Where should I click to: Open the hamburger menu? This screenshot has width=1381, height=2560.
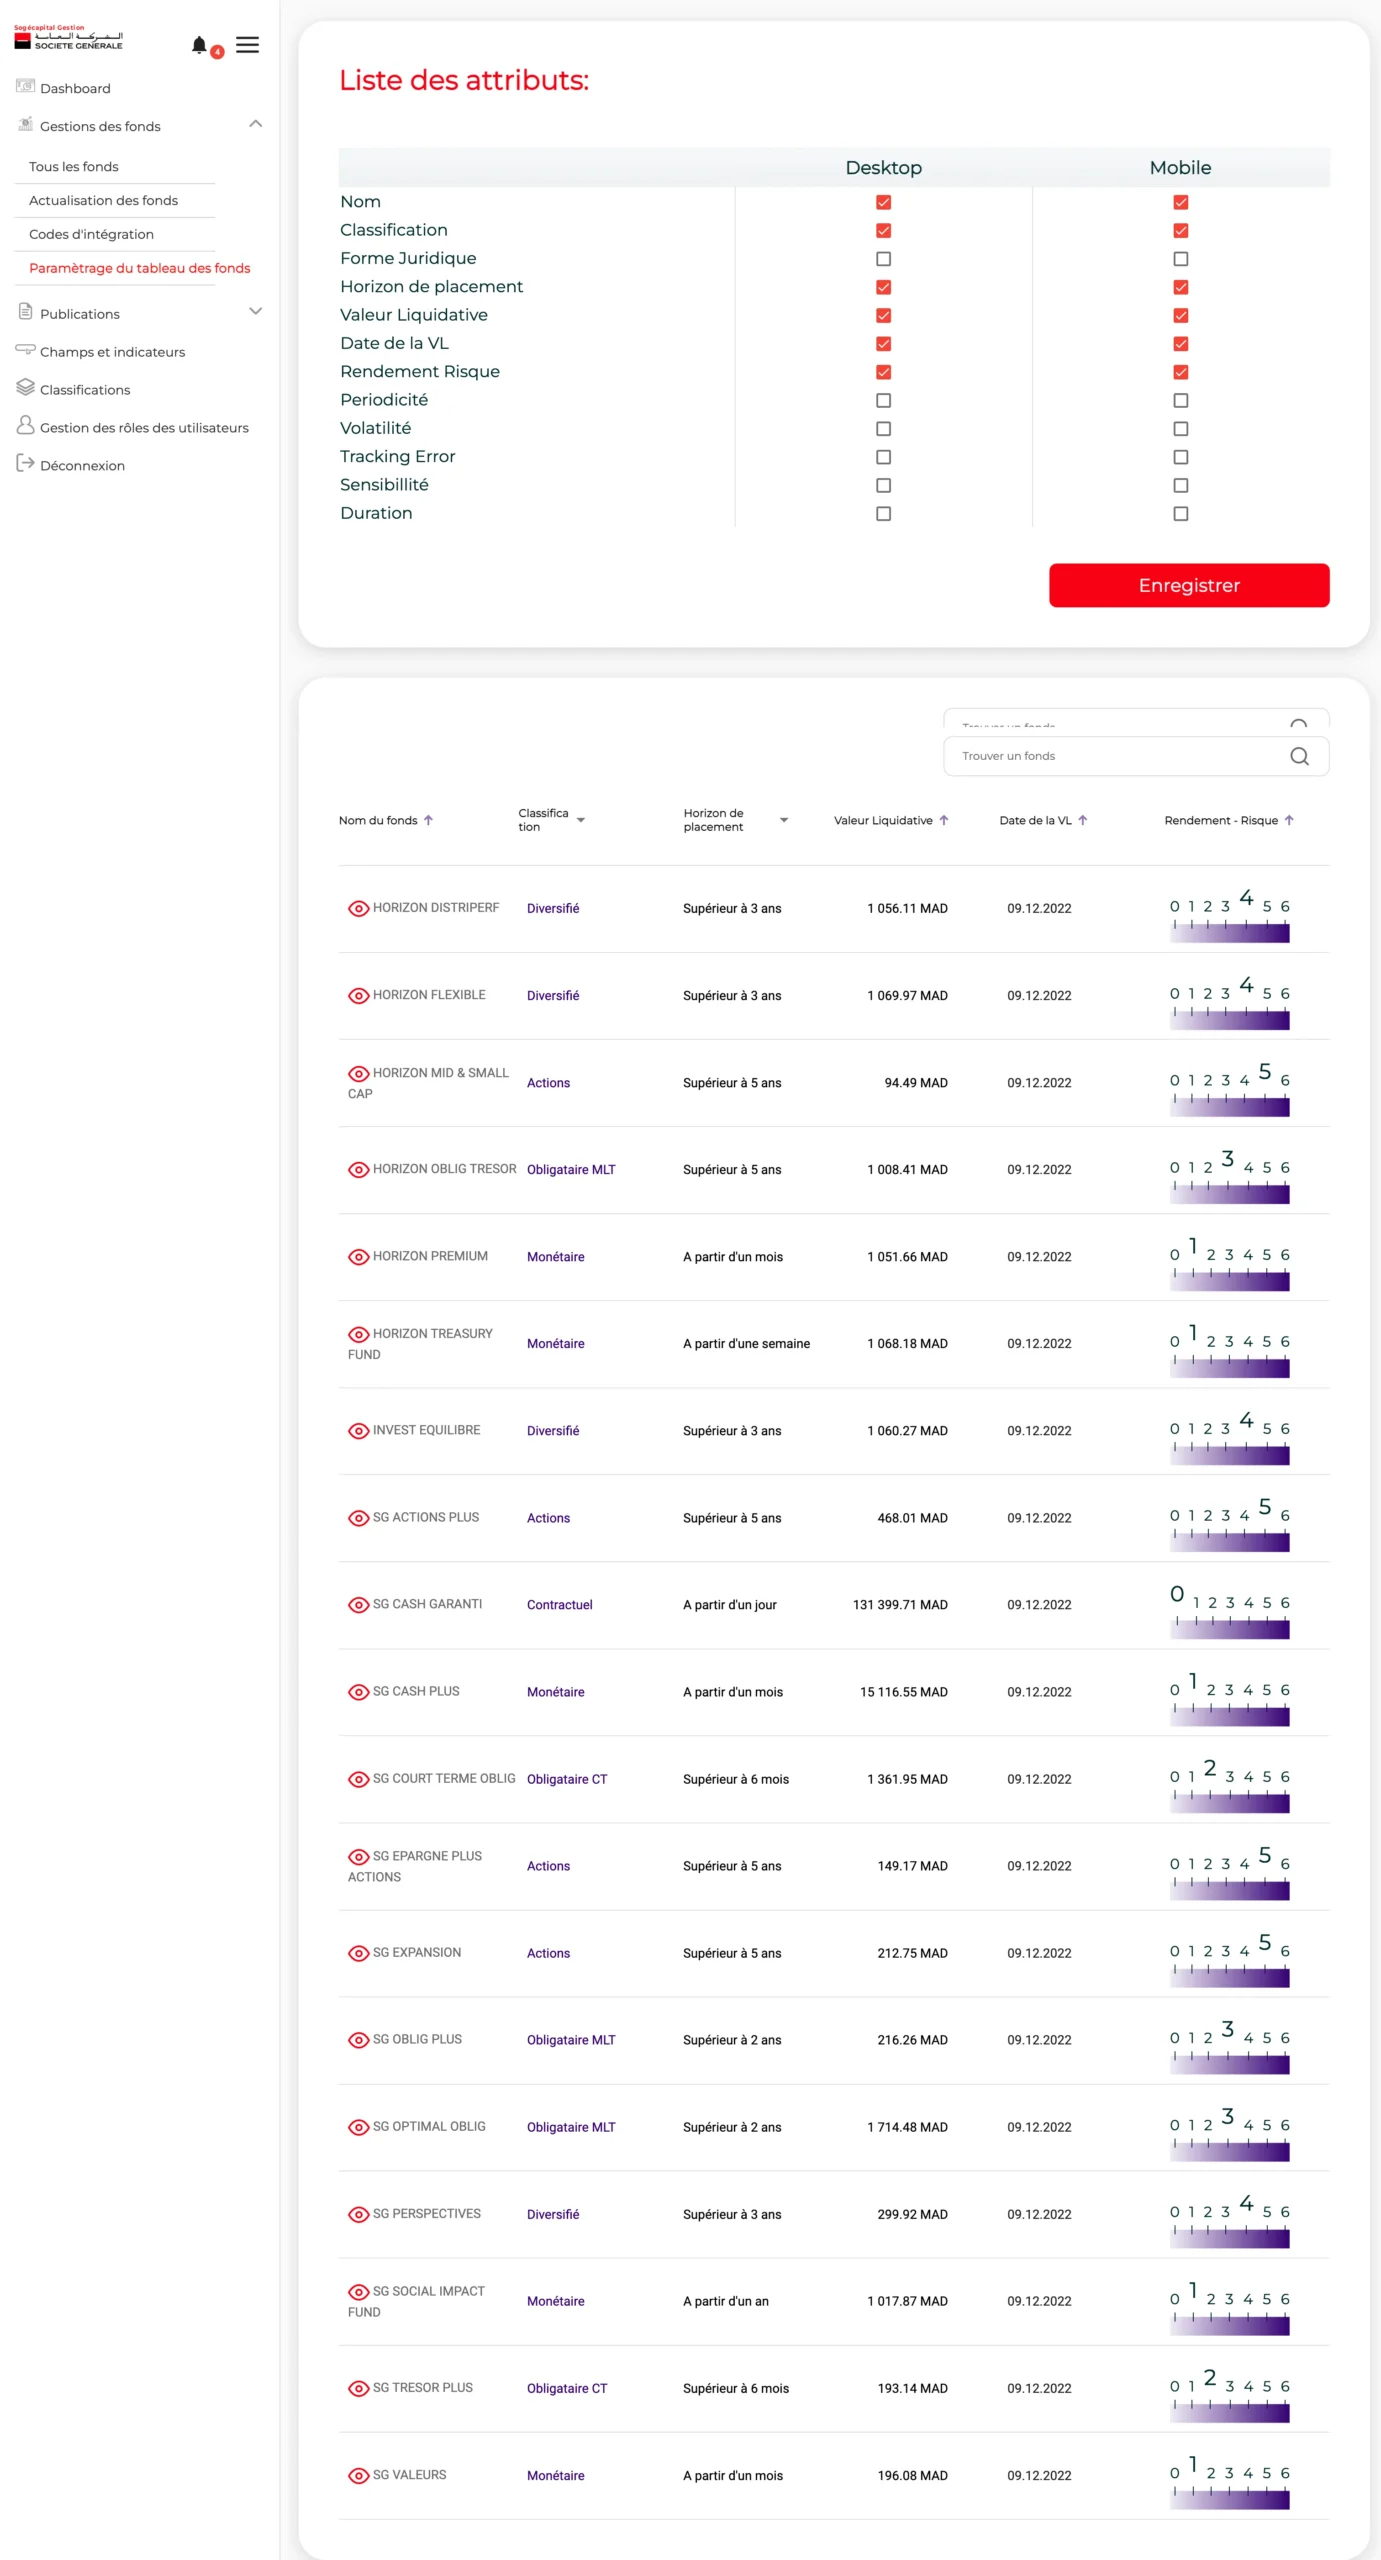click(247, 45)
